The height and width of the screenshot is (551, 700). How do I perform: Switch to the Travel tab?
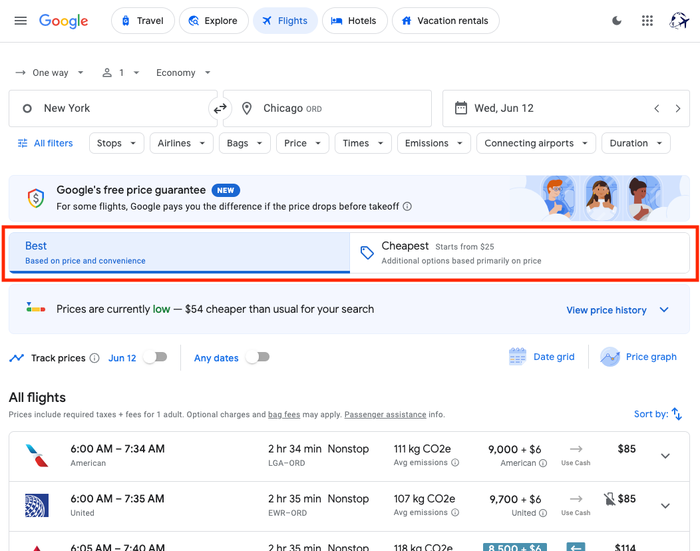[x=143, y=21]
